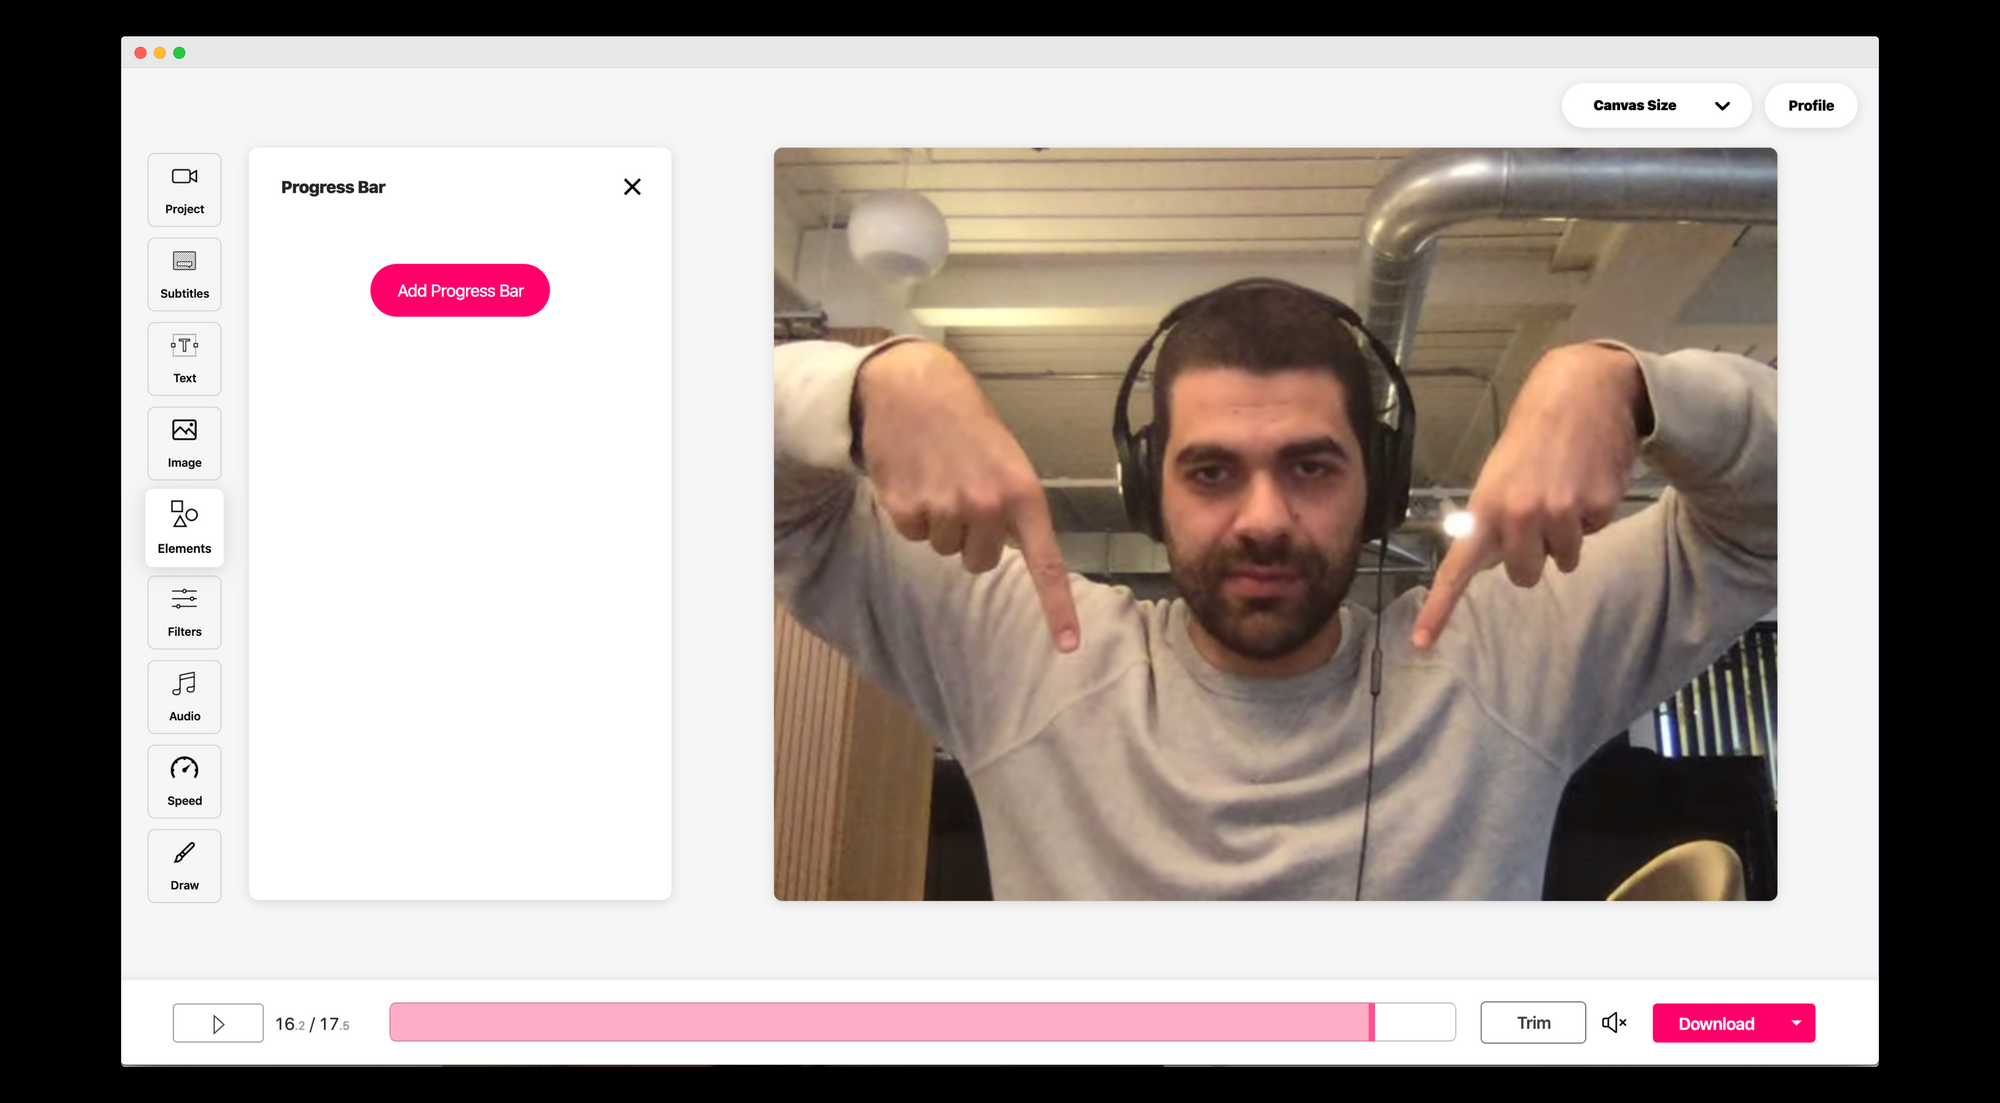
Task: Play the video
Action: [x=218, y=1024]
